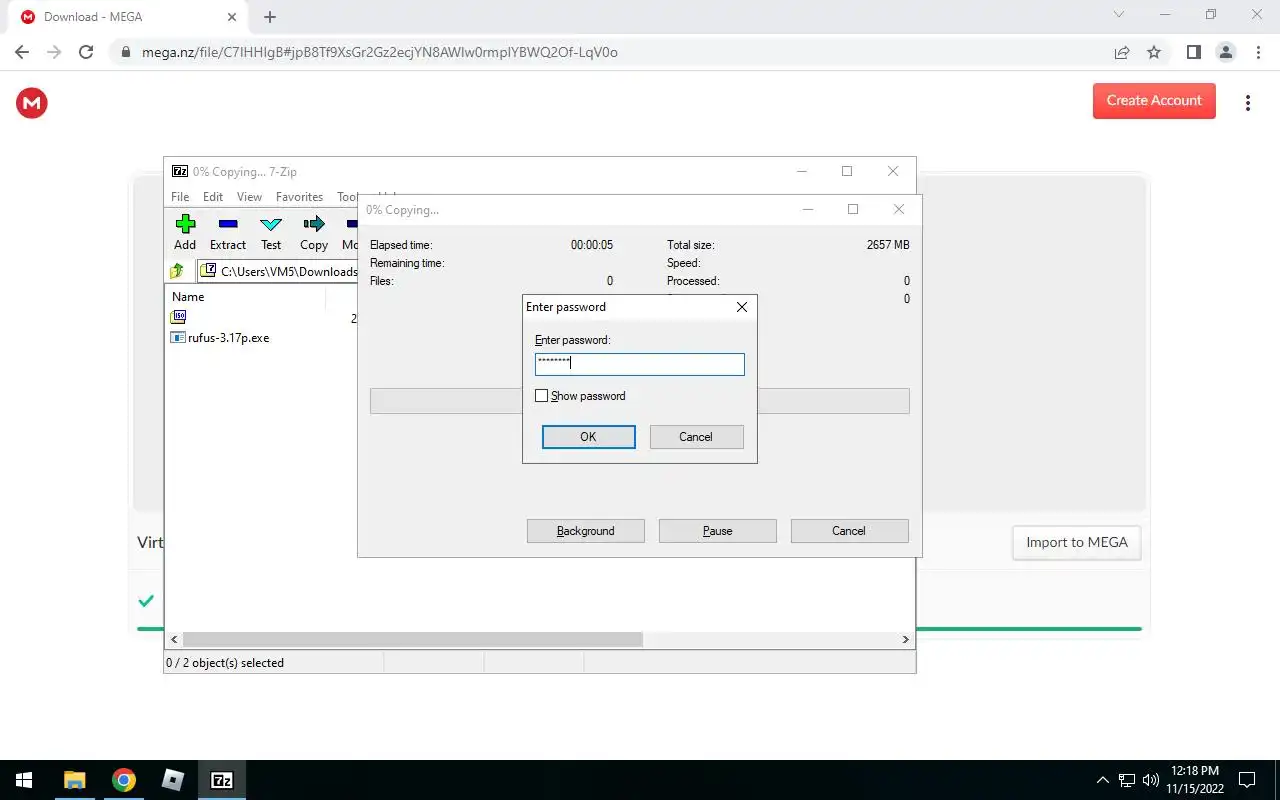
Task: Click the 7-Zip path address field
Action: 279,271
